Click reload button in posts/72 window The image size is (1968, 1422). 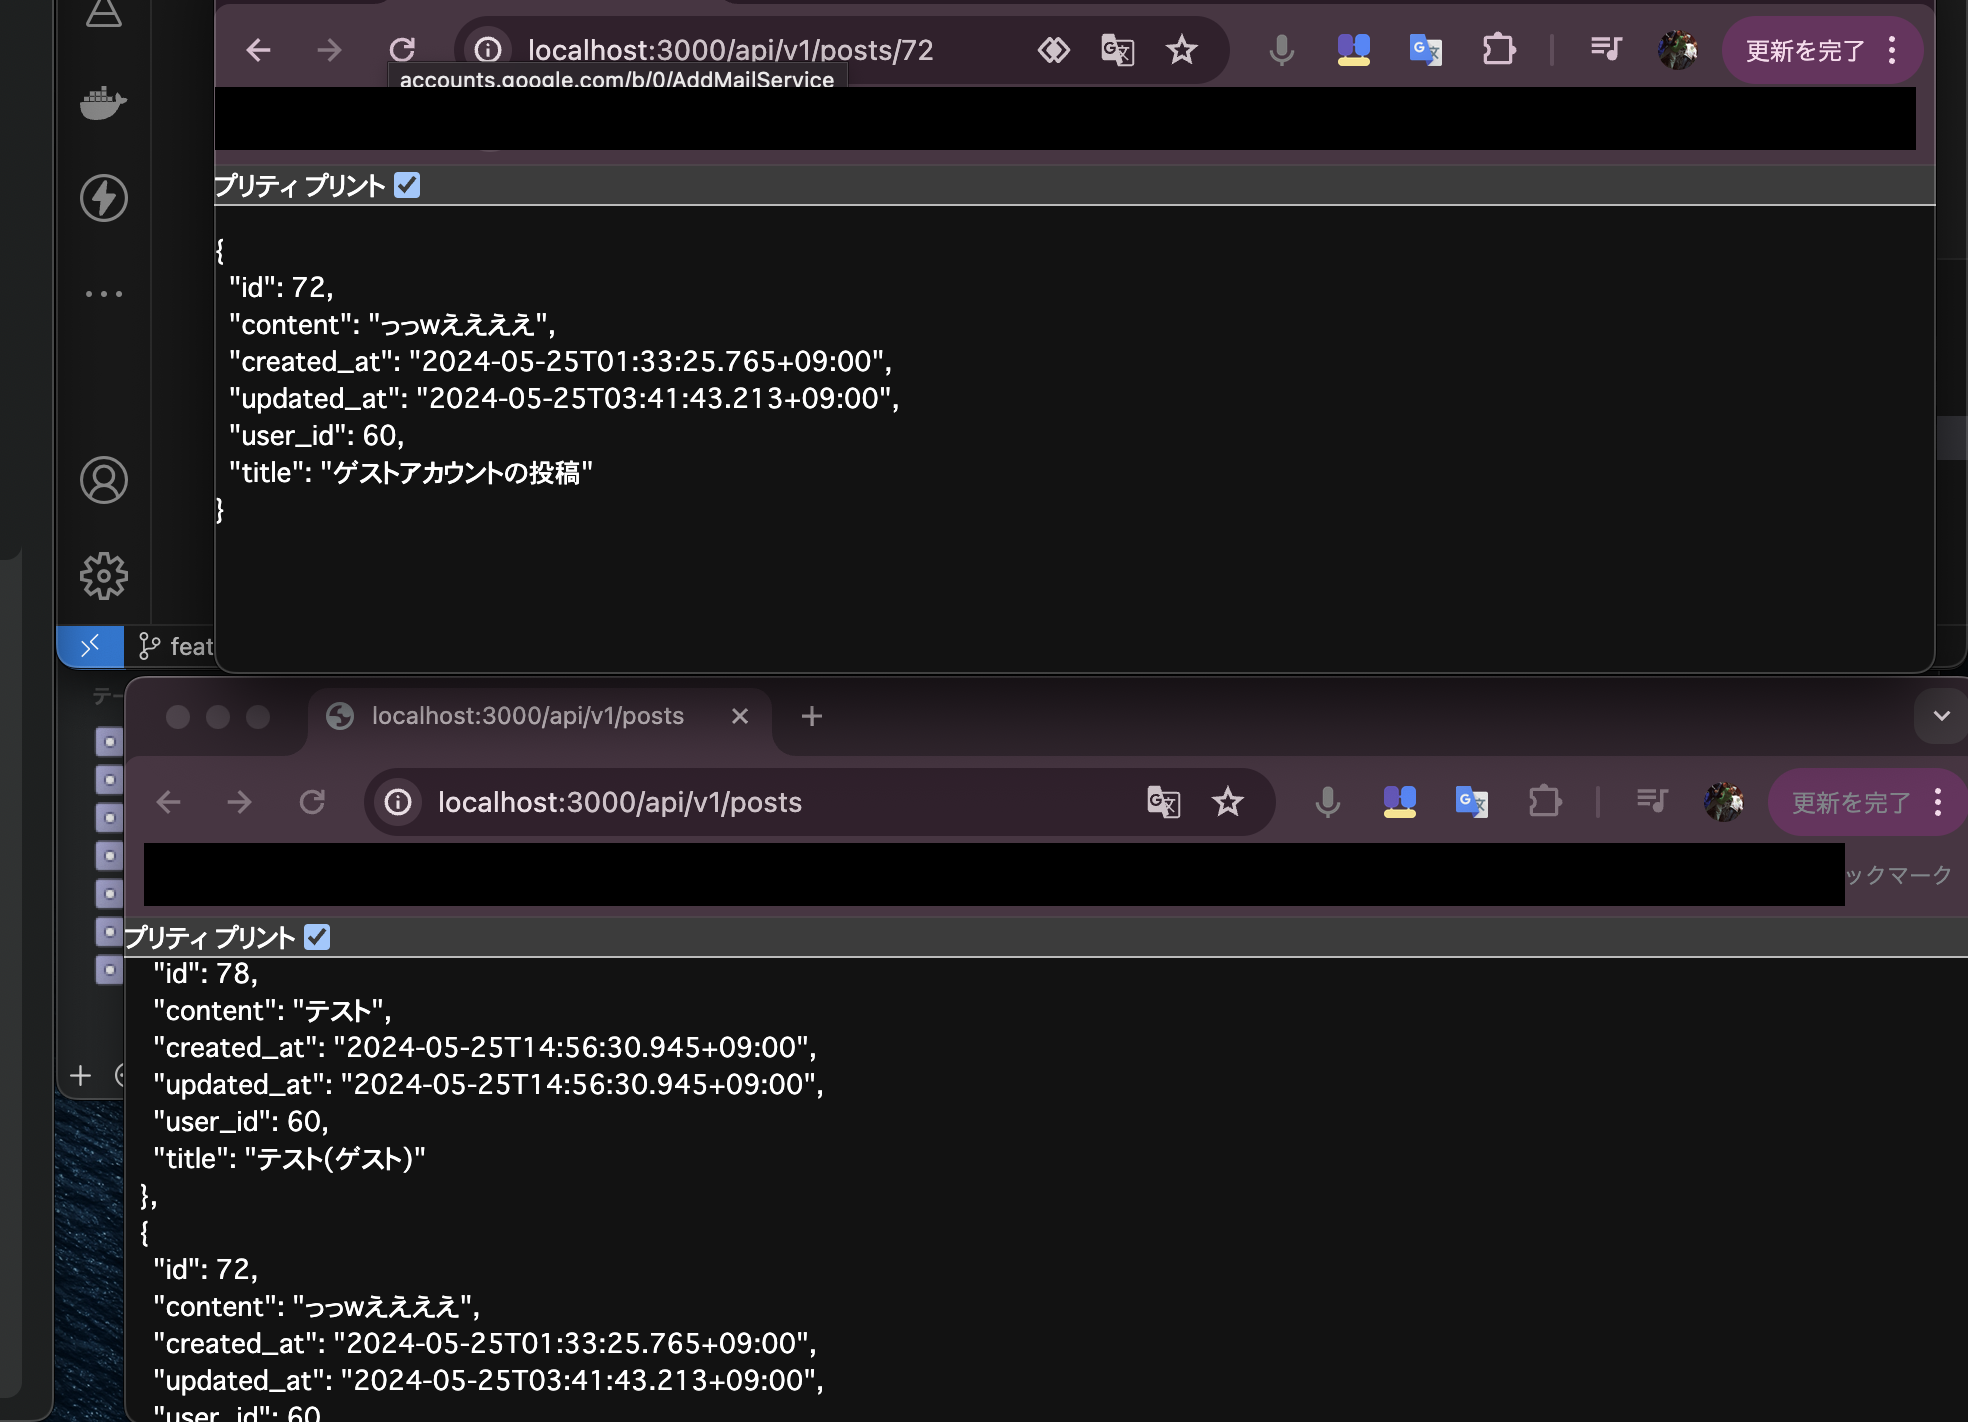coord(402,50)
